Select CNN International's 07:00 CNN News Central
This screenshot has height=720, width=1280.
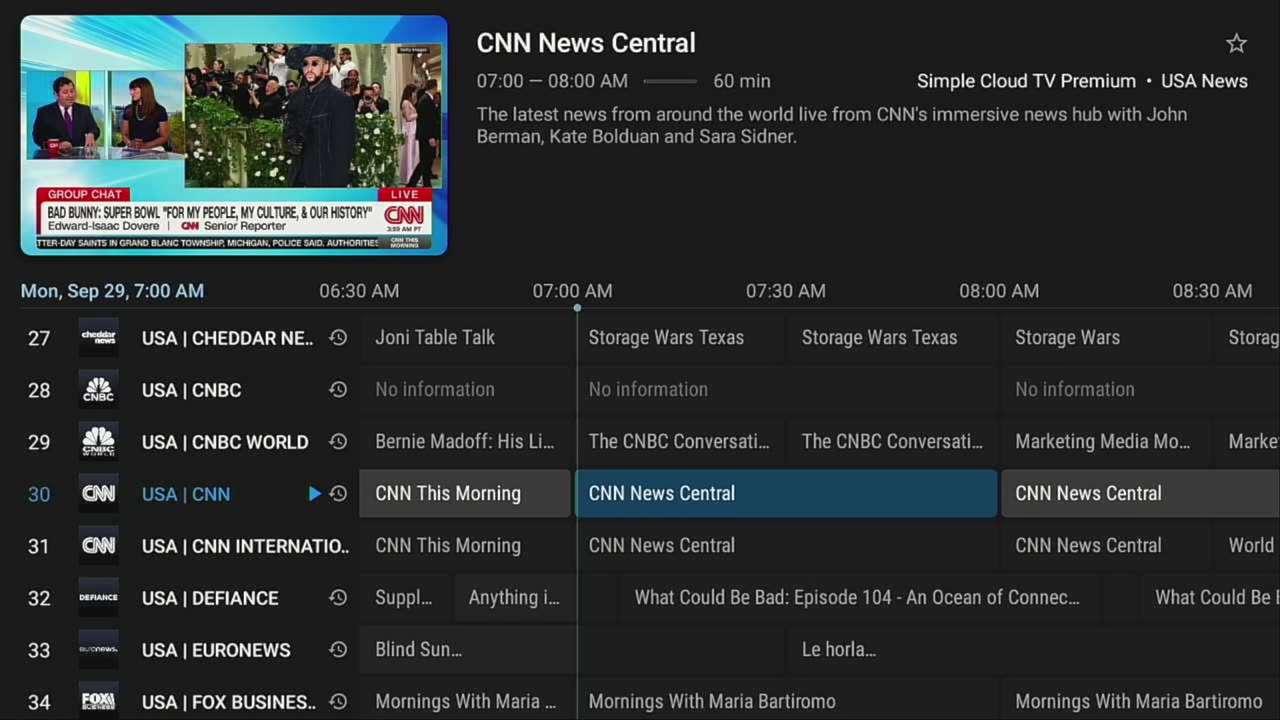(x=786, y=546)
